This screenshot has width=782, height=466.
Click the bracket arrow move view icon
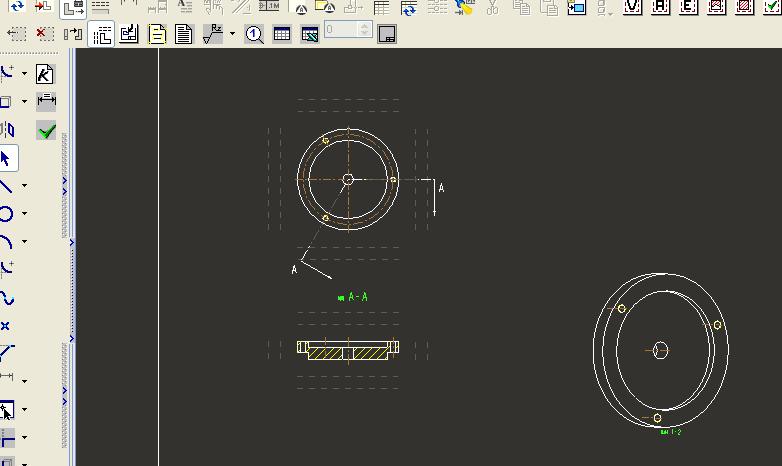[x=73, y=34]
